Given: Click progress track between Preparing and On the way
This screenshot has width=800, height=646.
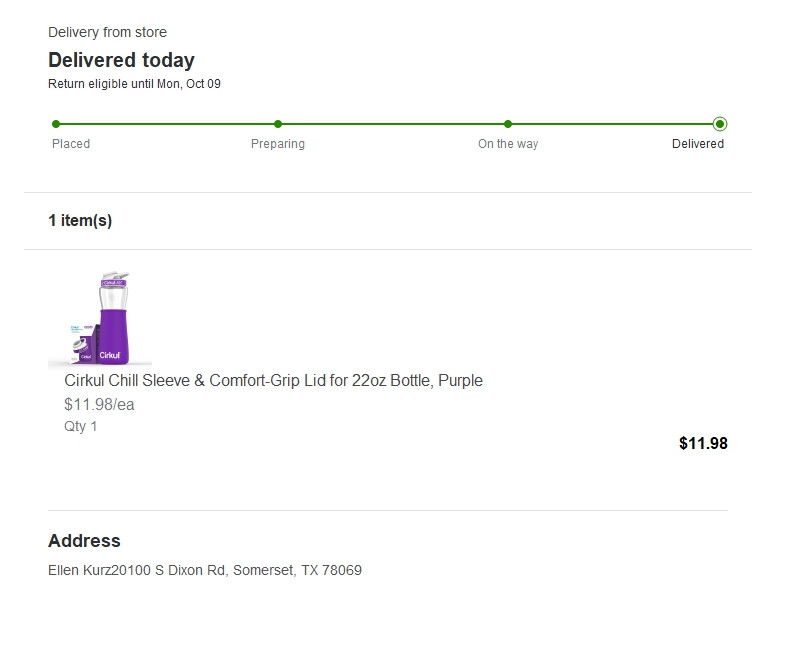Looking at the screenshot, I should coord(393,124).
